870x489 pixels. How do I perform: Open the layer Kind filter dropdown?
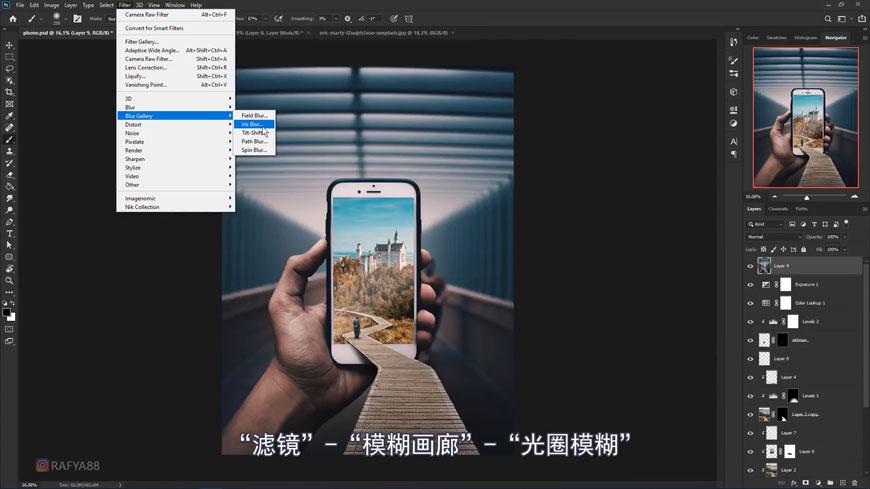(766, 224)
